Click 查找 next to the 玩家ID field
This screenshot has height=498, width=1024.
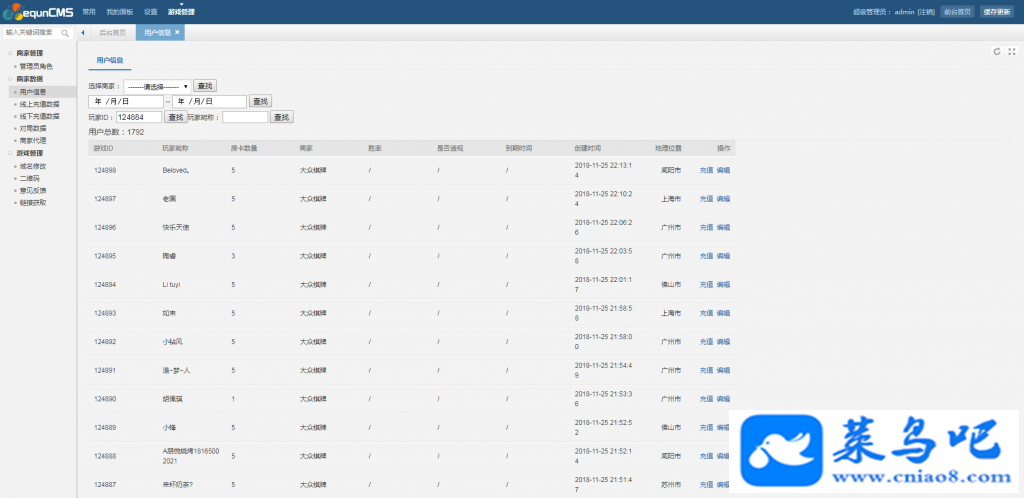[176, 117]
